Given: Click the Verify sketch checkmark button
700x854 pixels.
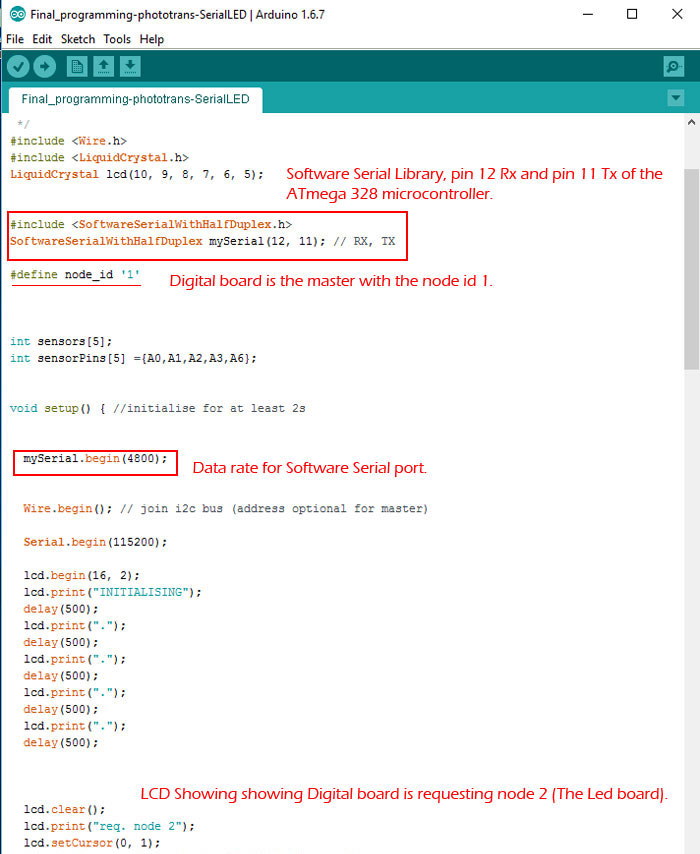Looking at the screenshot, I should (x=18, y=66).
